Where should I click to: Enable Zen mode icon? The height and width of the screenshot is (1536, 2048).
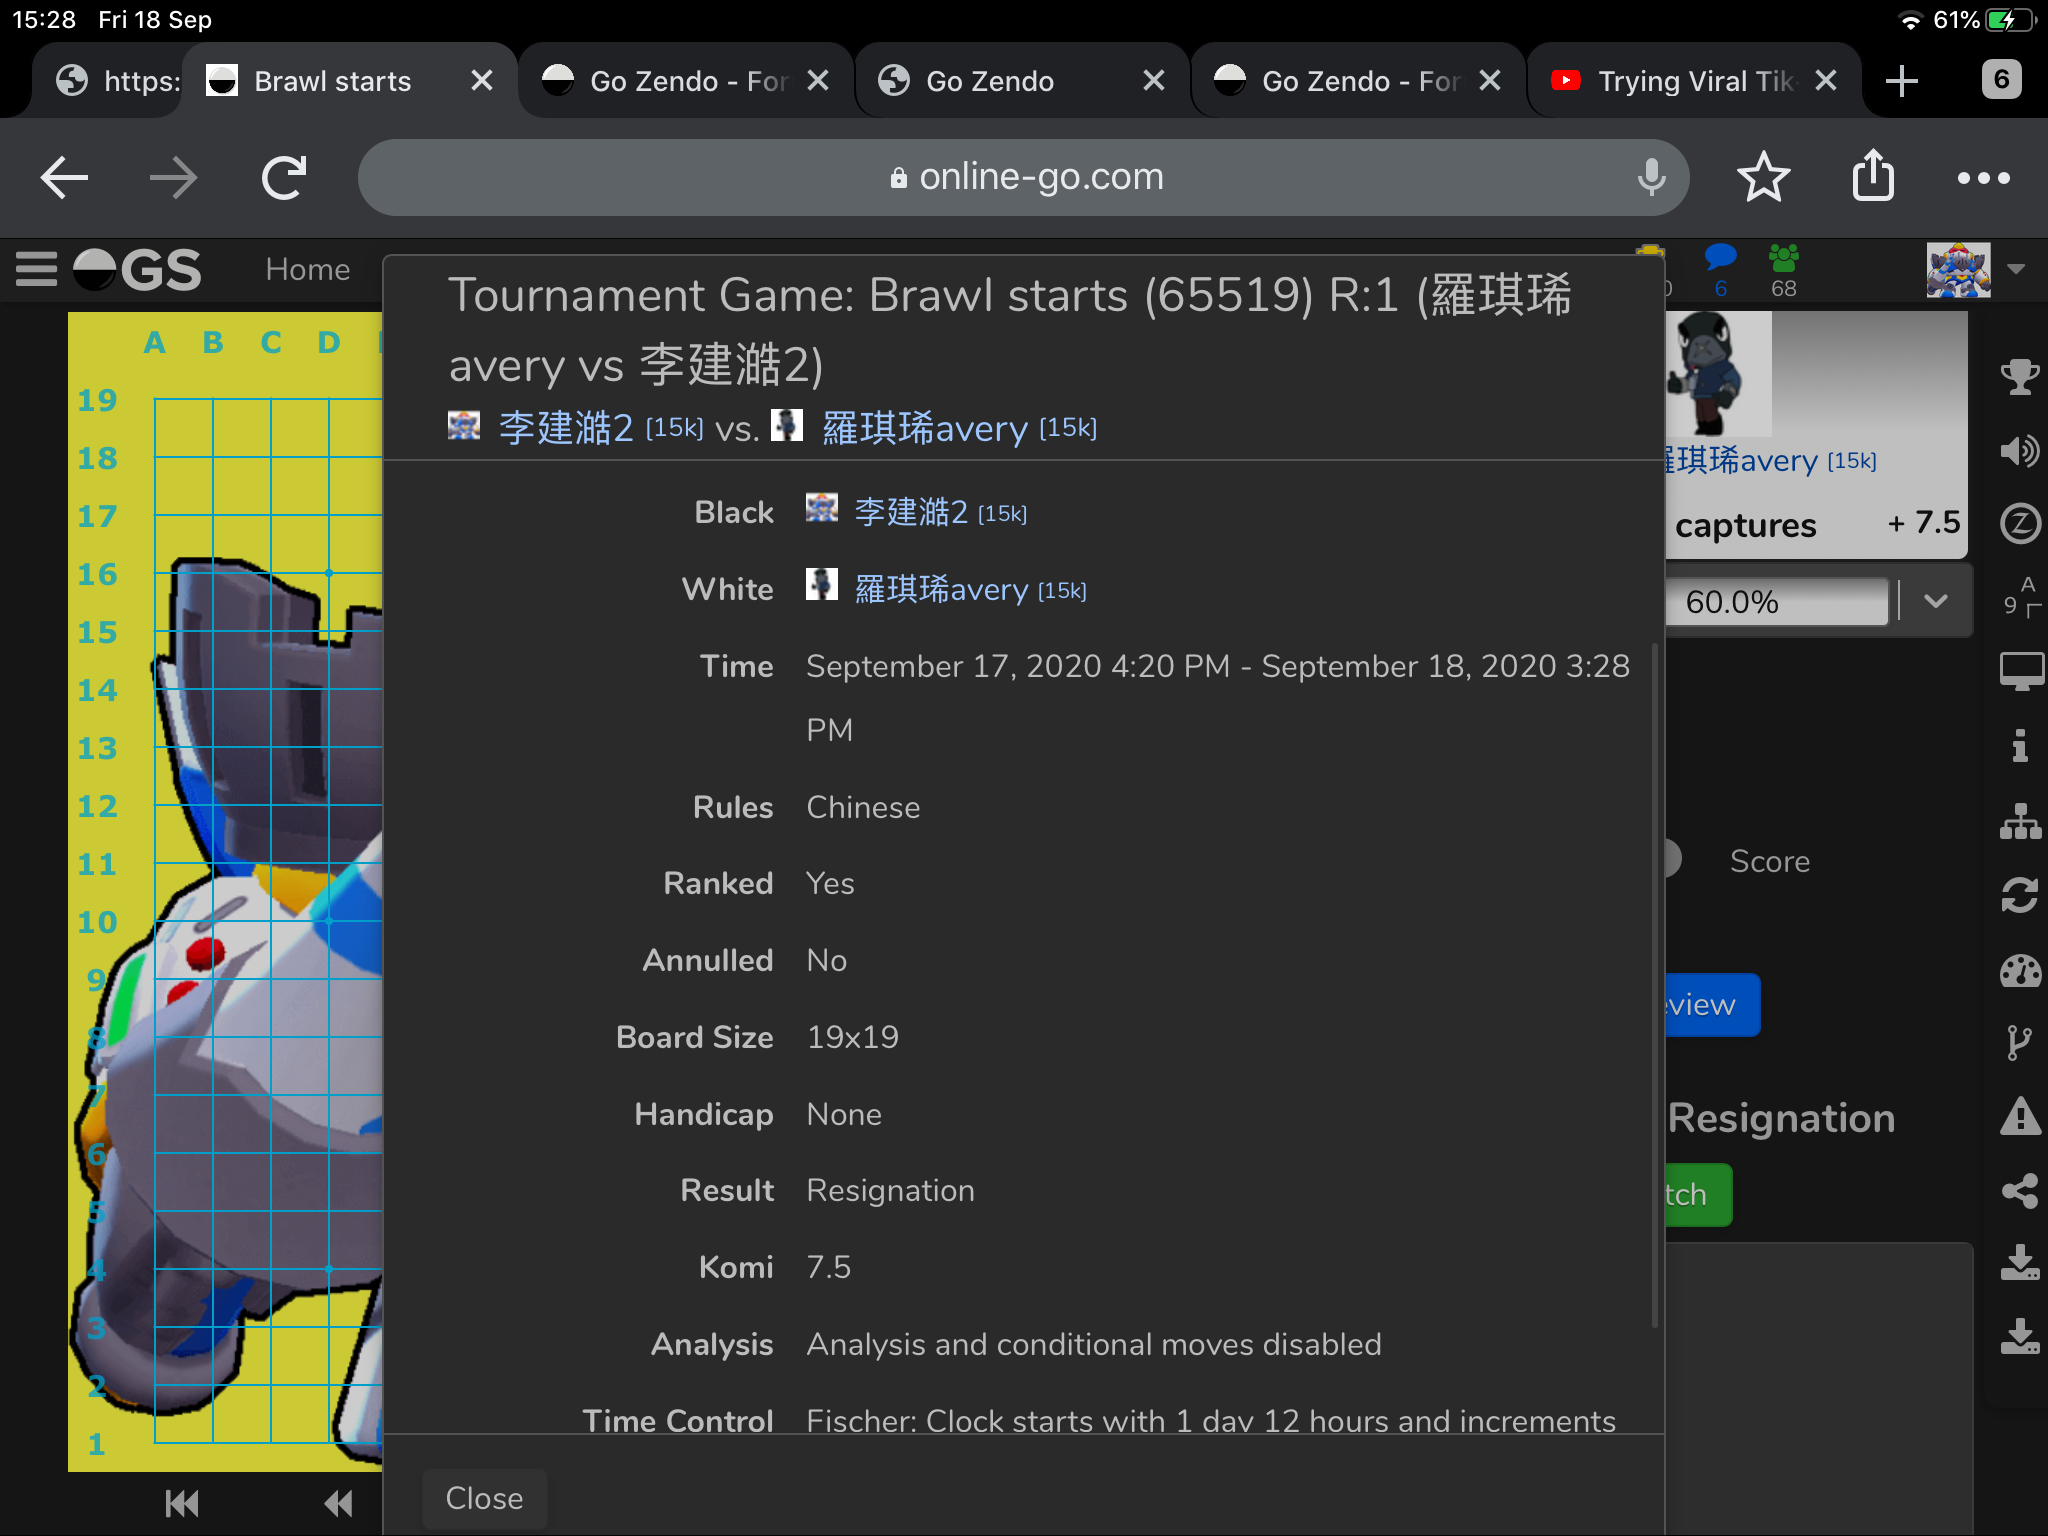pyautogui.click(x=2019, y=523)
